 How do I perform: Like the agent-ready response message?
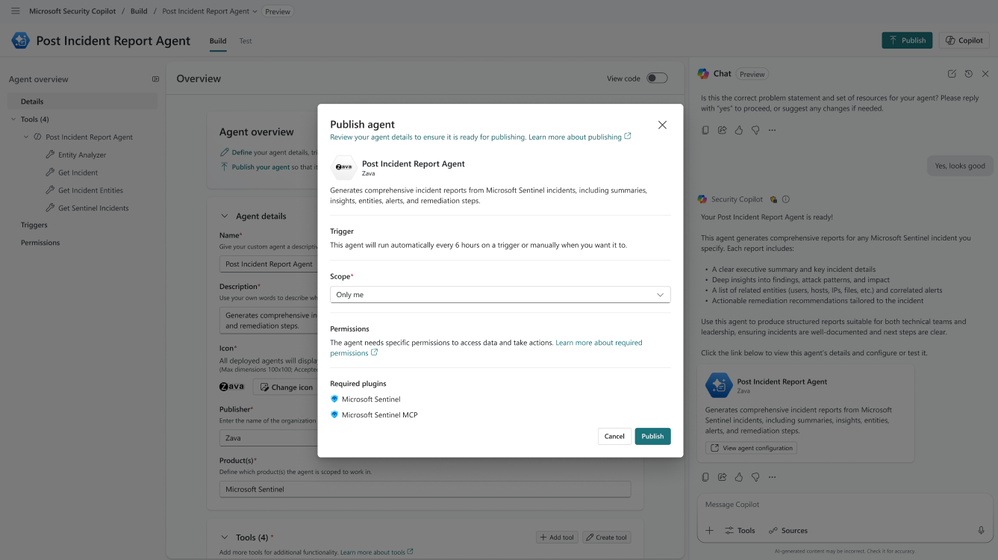coord(738,477)
